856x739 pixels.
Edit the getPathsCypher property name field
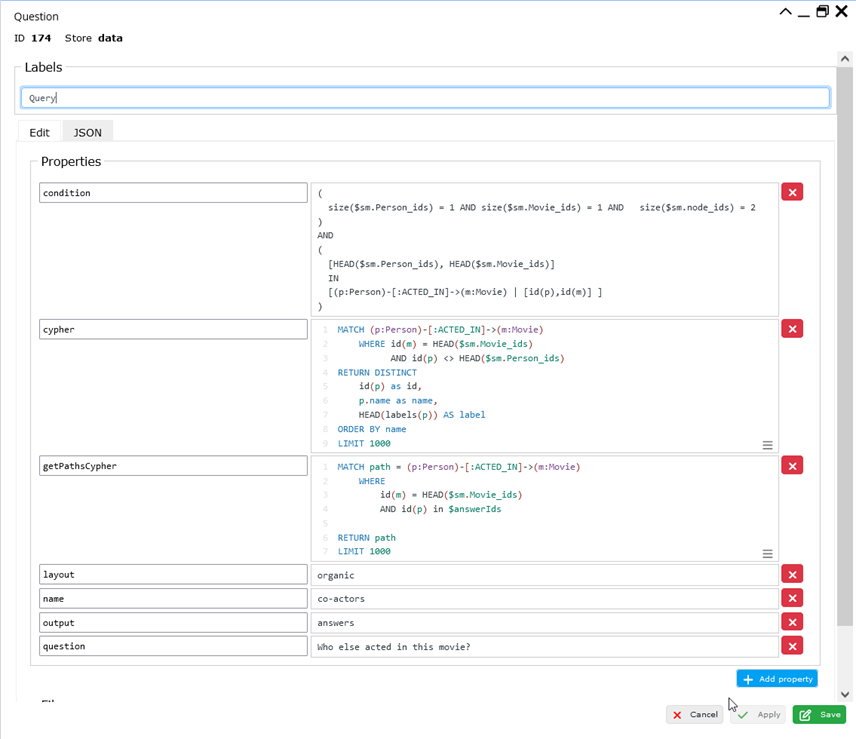tap(173, 466)
